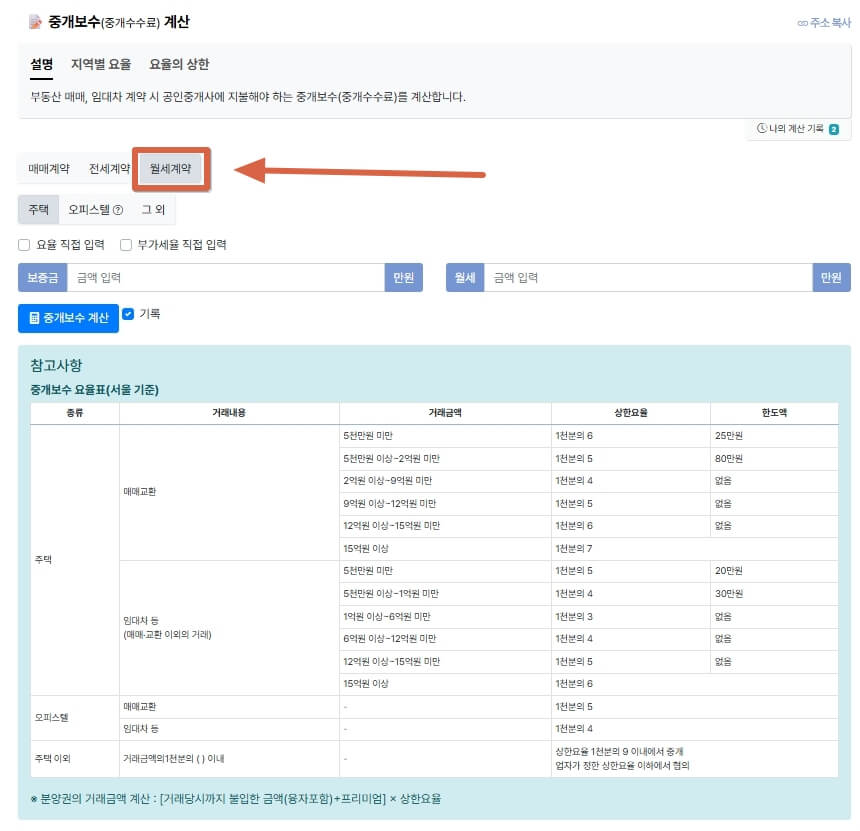Click the 월세 field label
The image size is (860, 831).
pyautogui.click(x=465, y=278)
